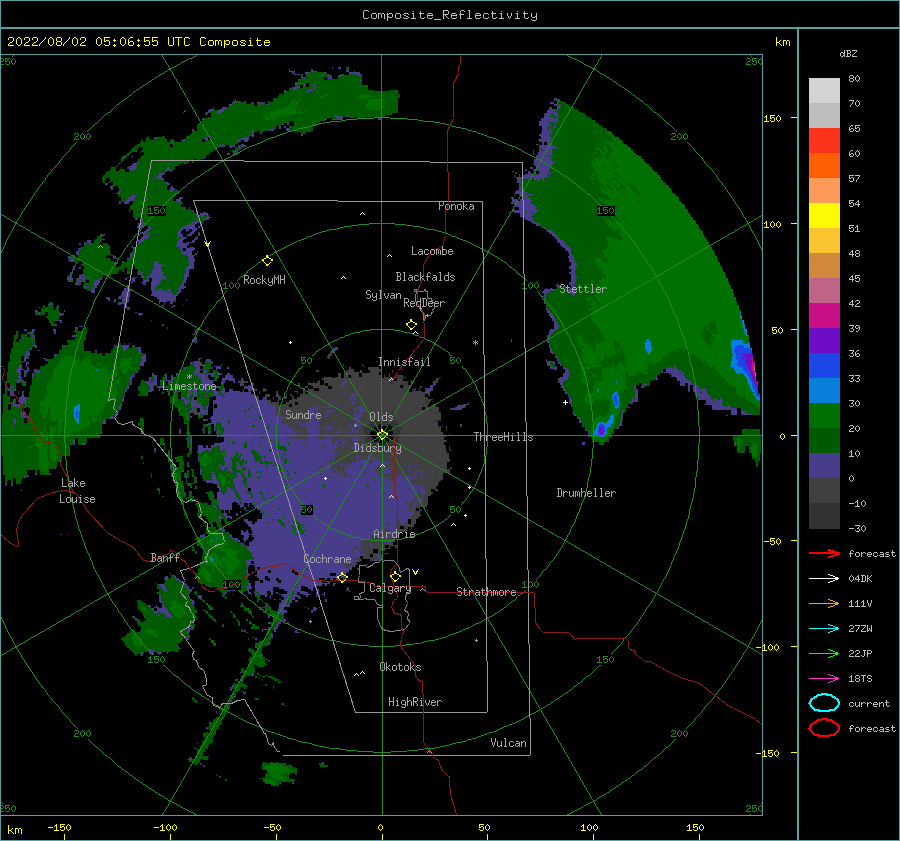The width and height of the screenshot is (900, 841).
Task: Click the red forecast arrow in legend
Action: coord(824,553)
